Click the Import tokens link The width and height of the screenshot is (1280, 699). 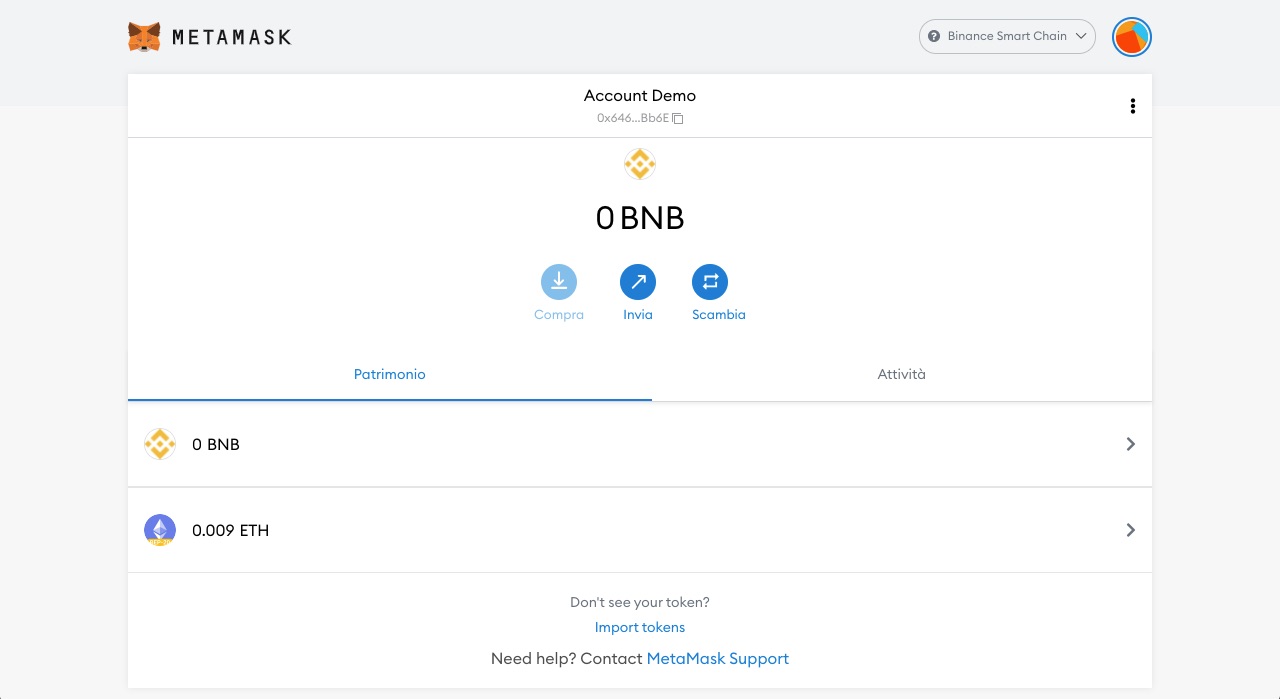pos(640,628)
